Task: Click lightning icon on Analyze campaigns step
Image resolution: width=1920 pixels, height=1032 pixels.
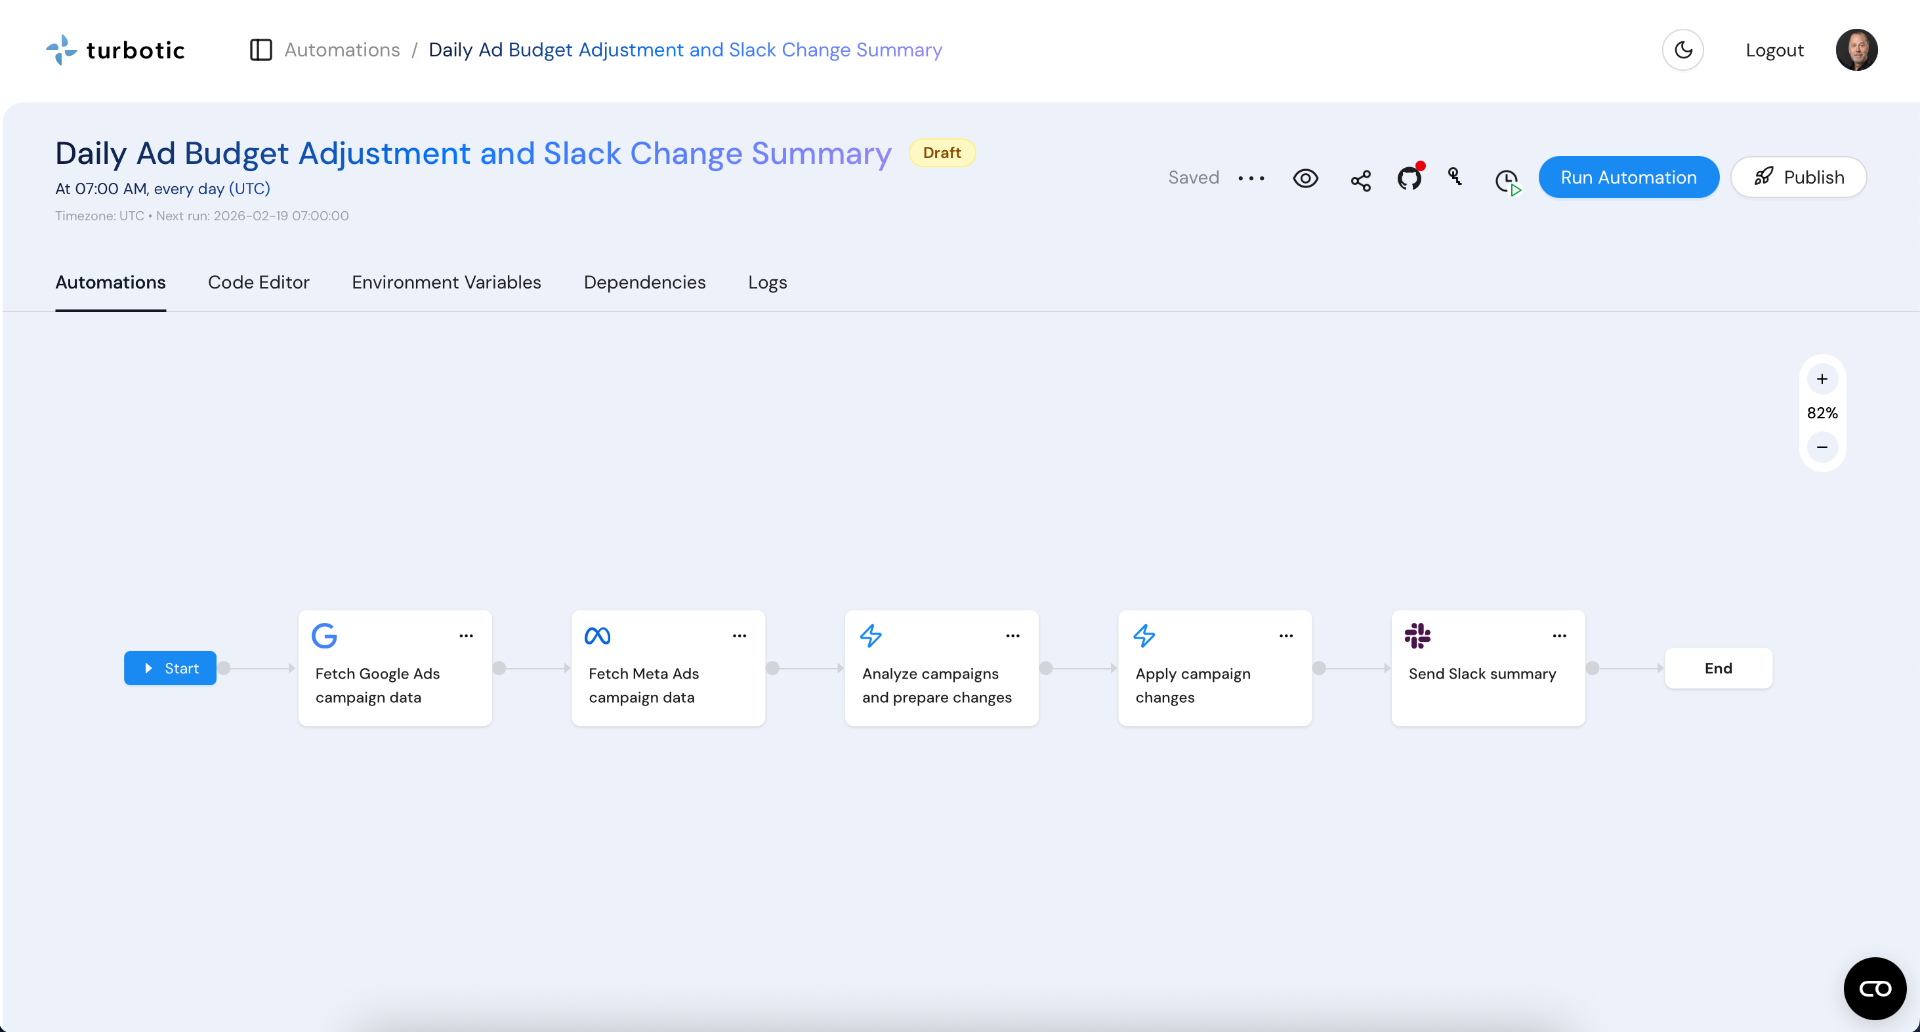Action: 871,636
